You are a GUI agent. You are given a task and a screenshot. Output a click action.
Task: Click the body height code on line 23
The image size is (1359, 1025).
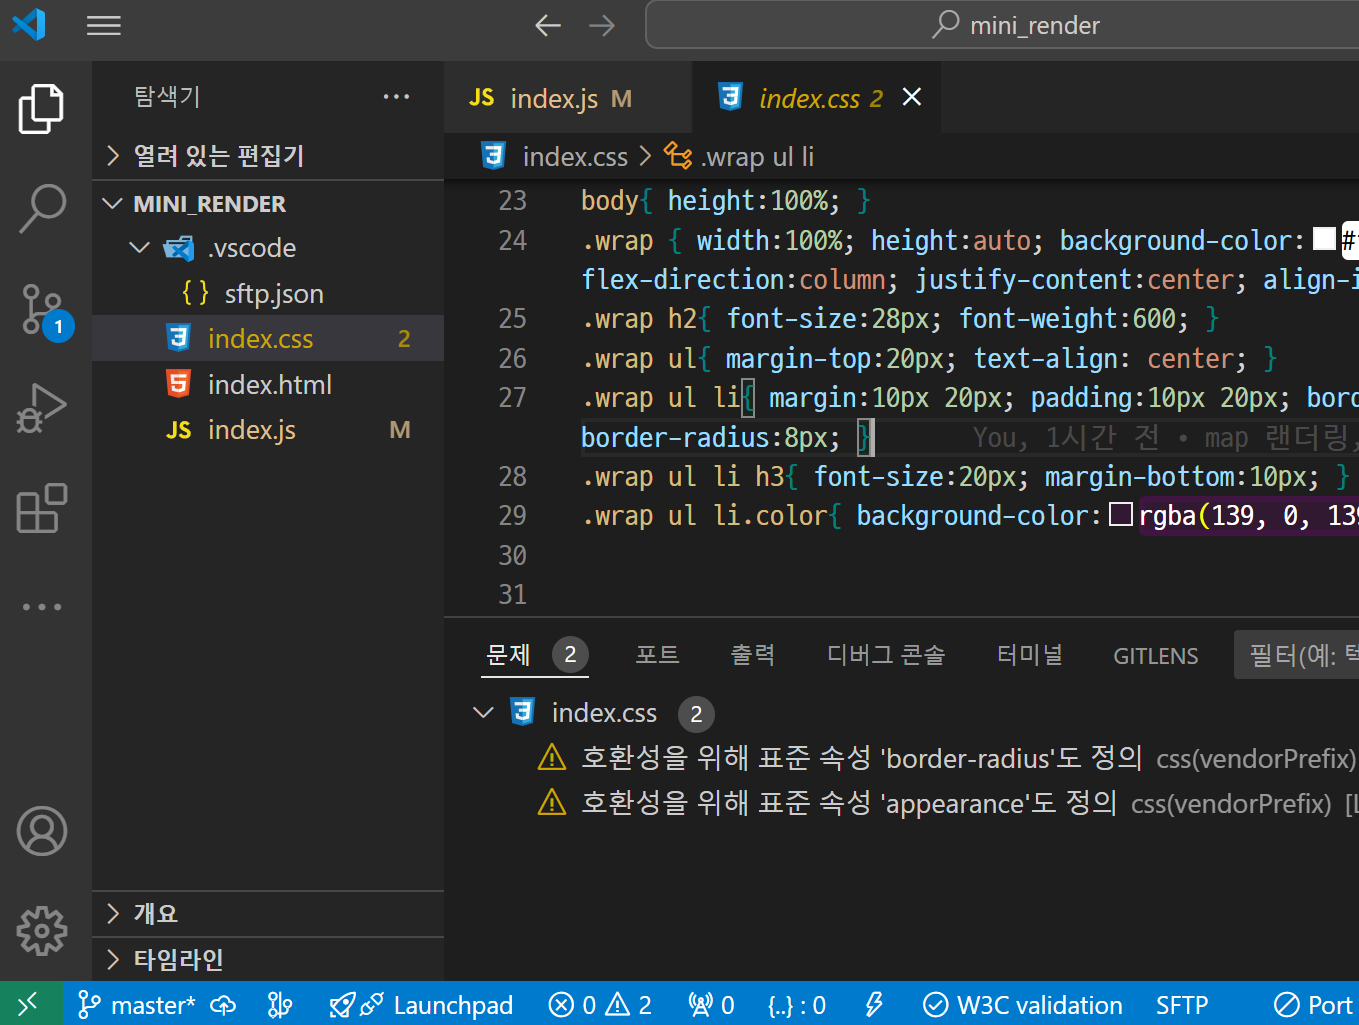[726, 201]
